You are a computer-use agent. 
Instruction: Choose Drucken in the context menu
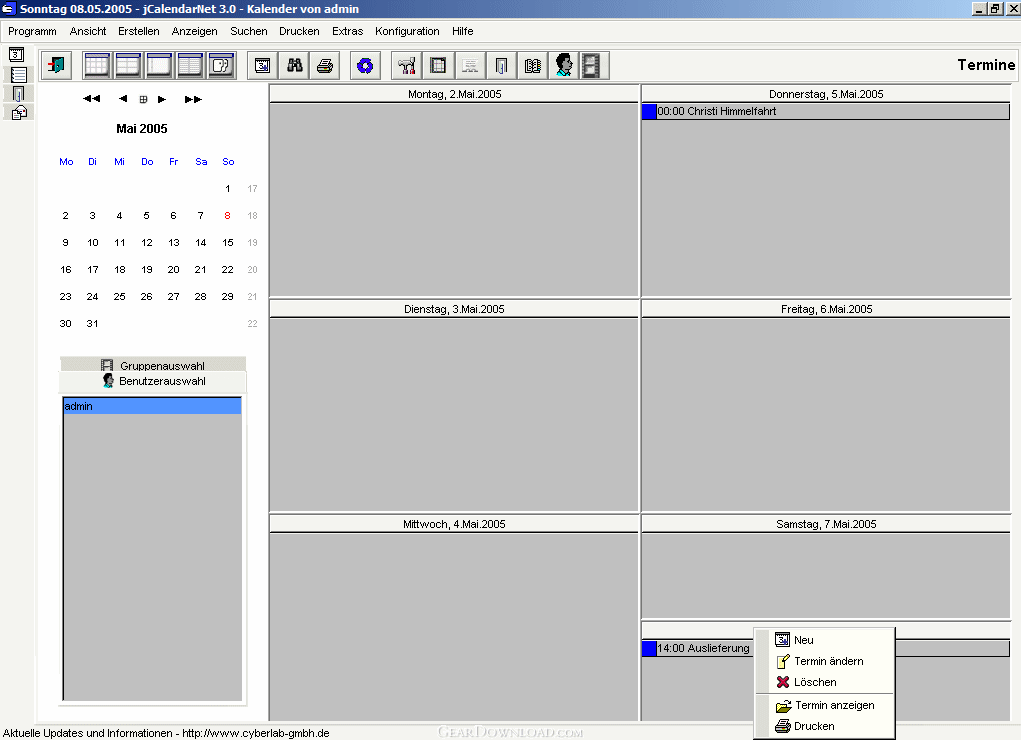tap(824, 726)
